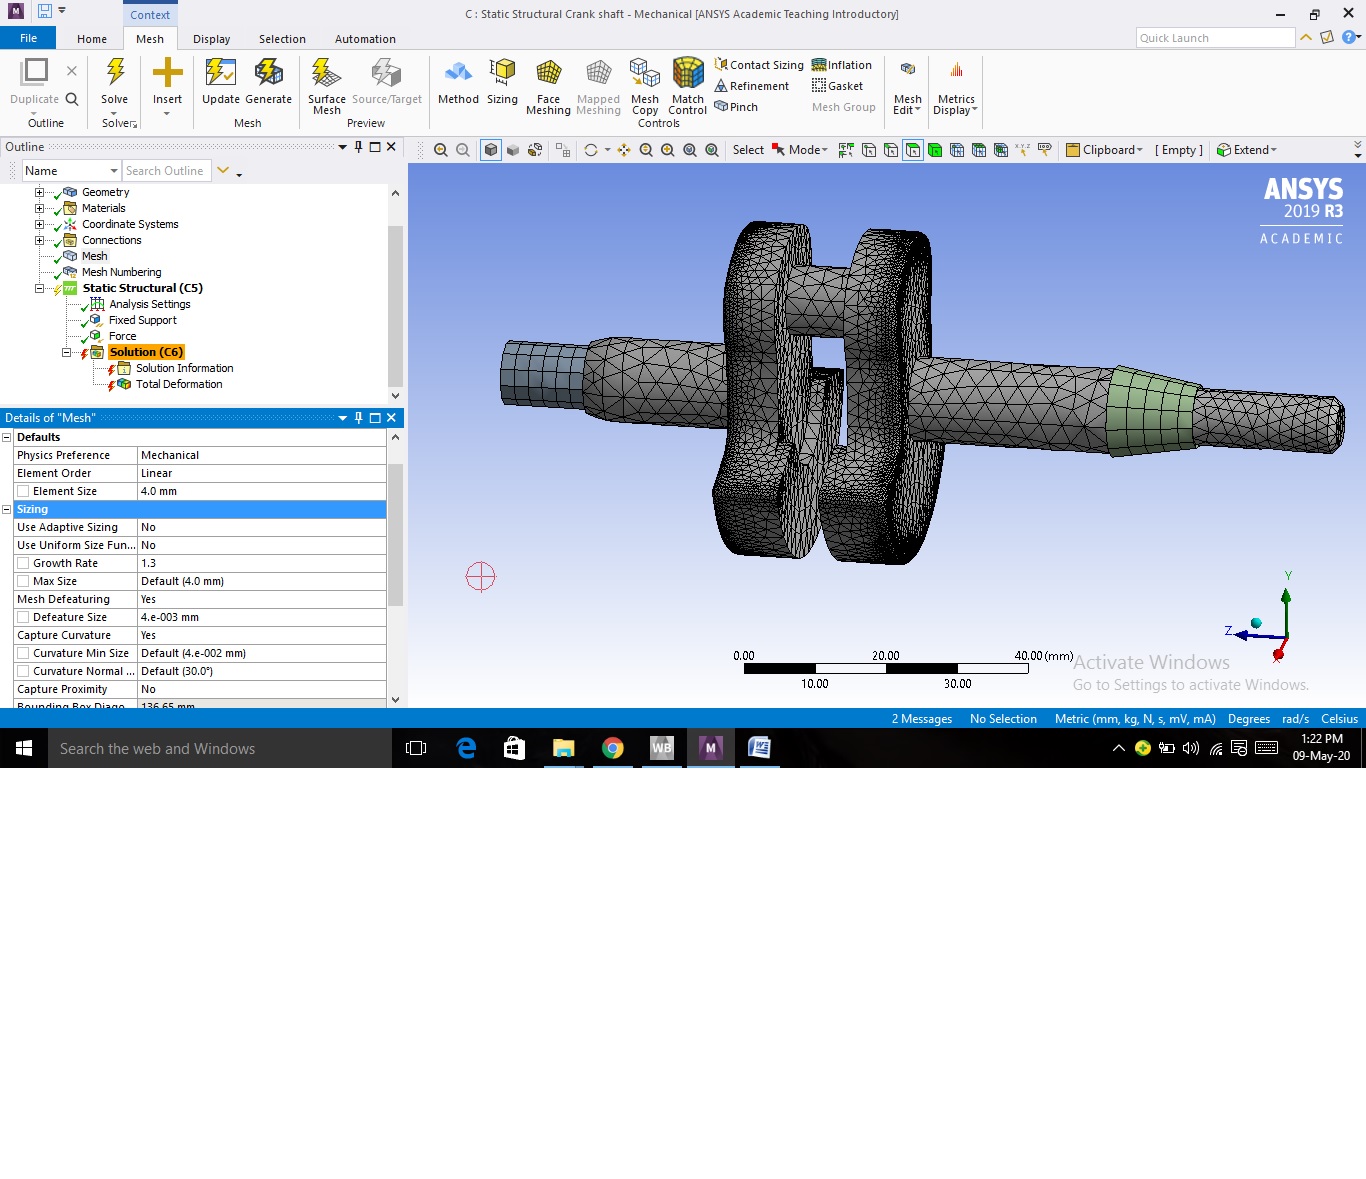Open the Name filter dropdown

click(x=113, y=171)
